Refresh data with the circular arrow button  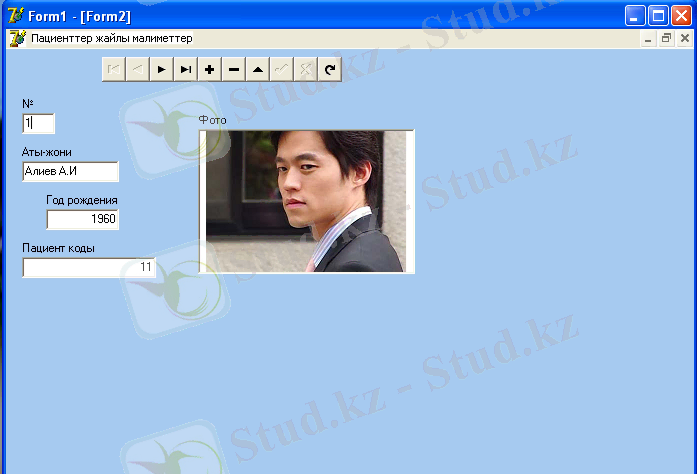point(330,69)
